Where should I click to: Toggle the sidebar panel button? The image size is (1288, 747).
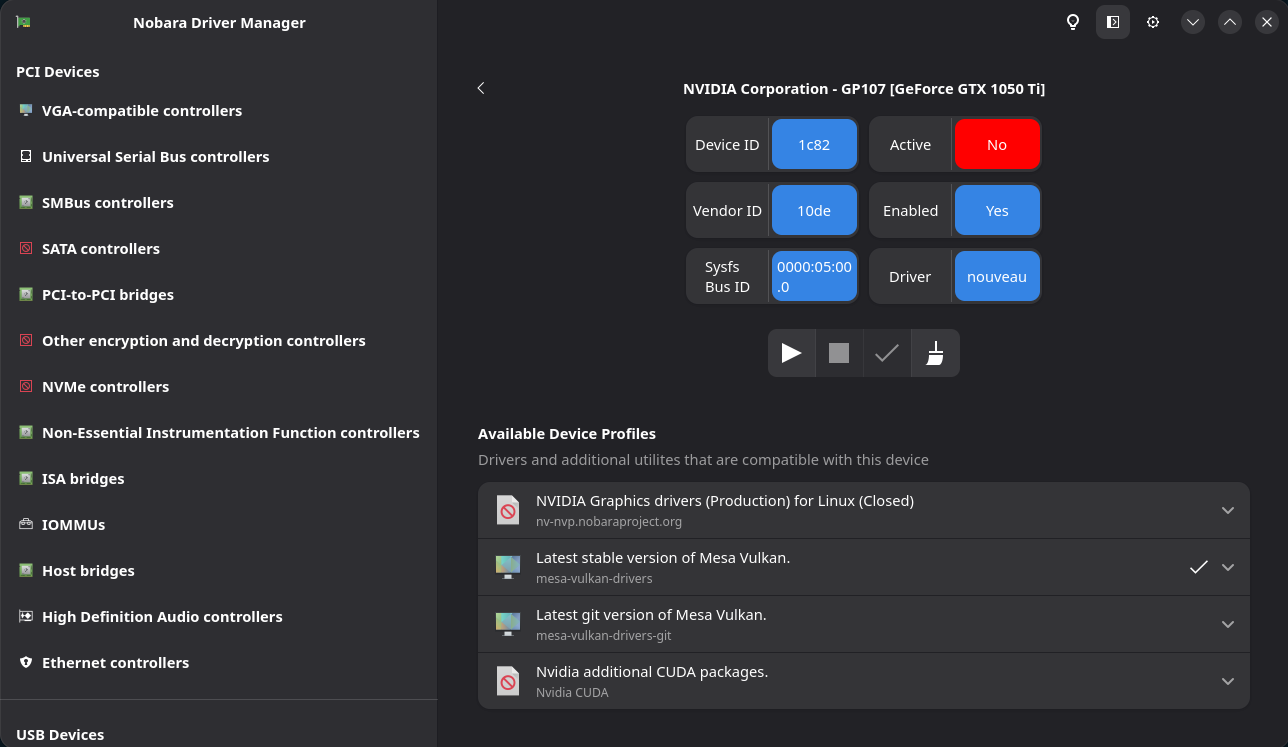[1113, 22]
